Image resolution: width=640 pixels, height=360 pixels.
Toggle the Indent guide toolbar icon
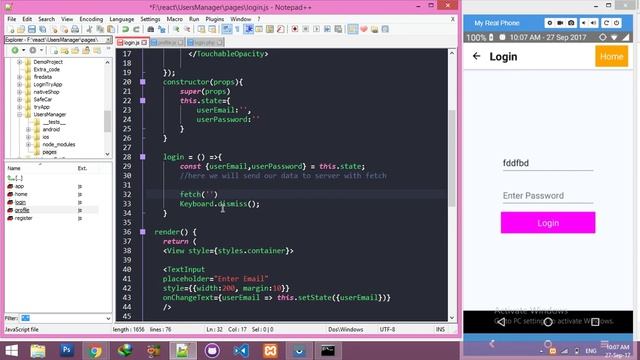click(248, 29)
